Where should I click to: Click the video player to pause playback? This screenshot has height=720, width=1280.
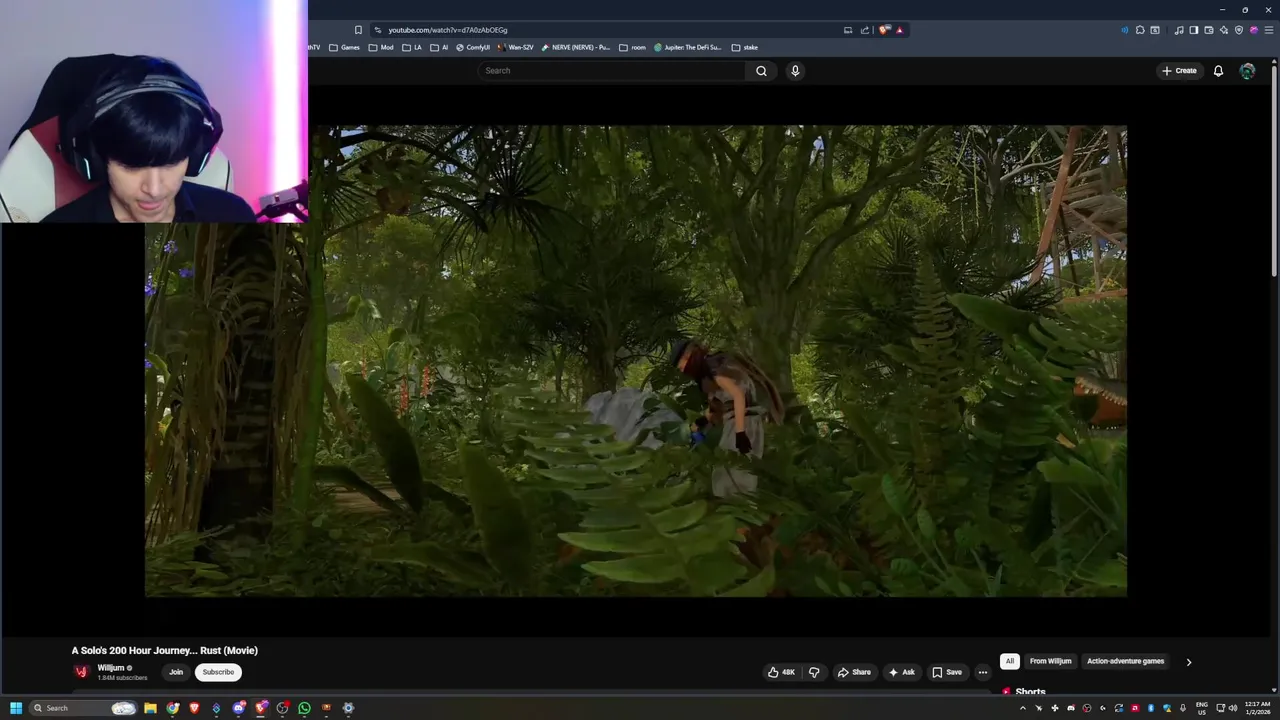(x=636, y=361)
